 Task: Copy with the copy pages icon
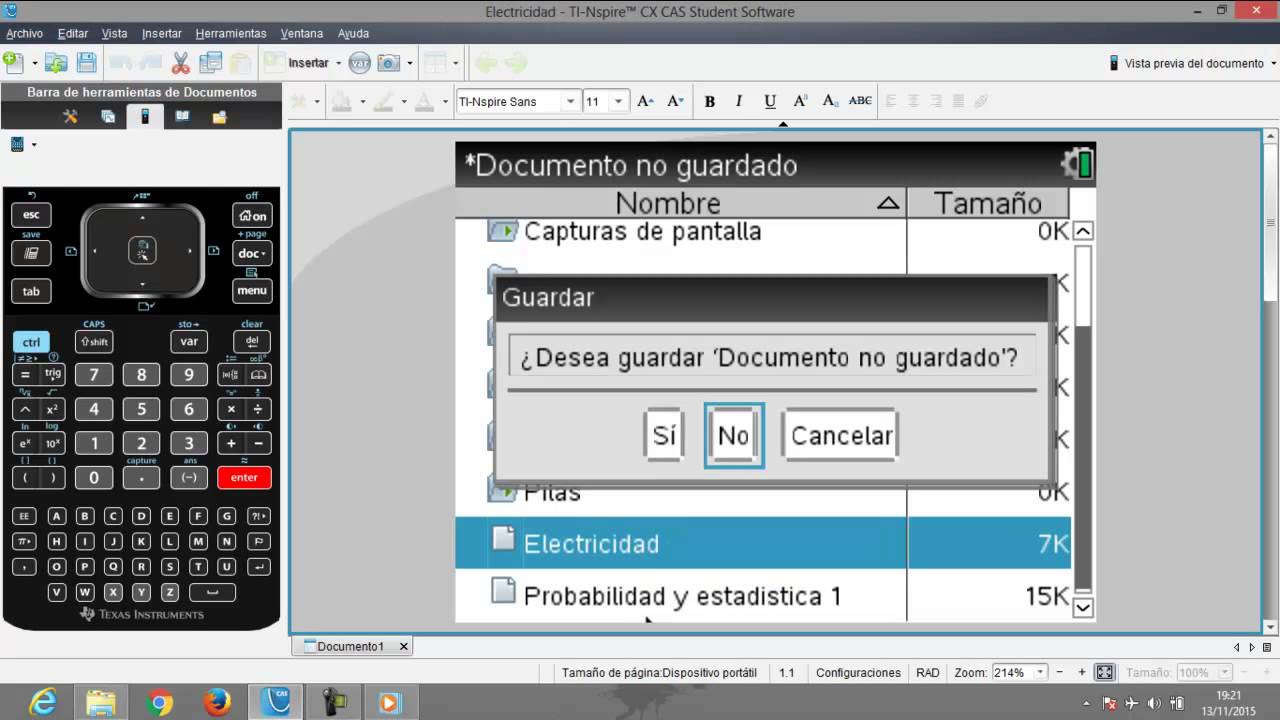point(210,63)
